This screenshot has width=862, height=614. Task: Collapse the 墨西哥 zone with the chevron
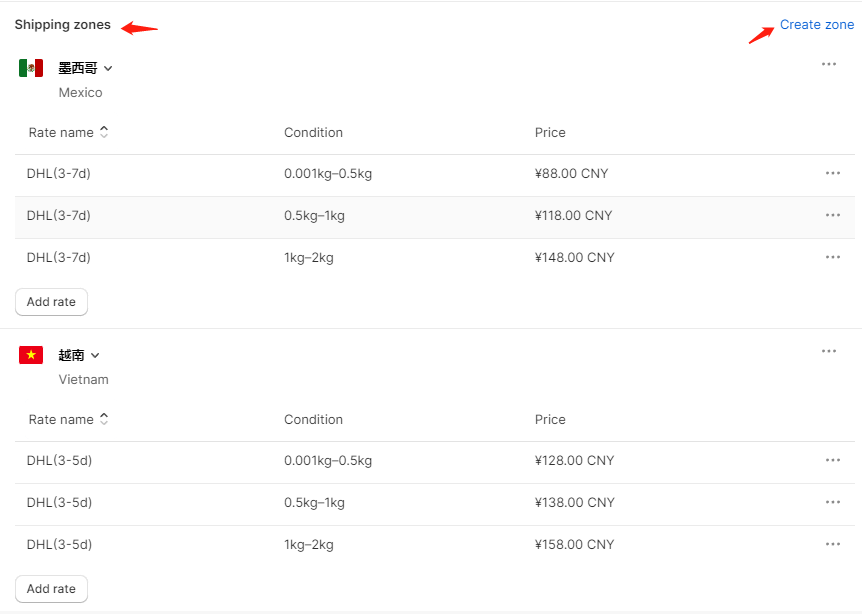coord(108,69)
